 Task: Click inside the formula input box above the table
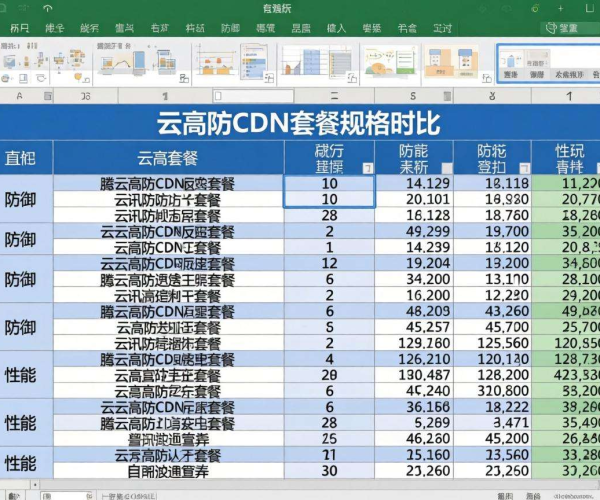click(x=253, y=96)
